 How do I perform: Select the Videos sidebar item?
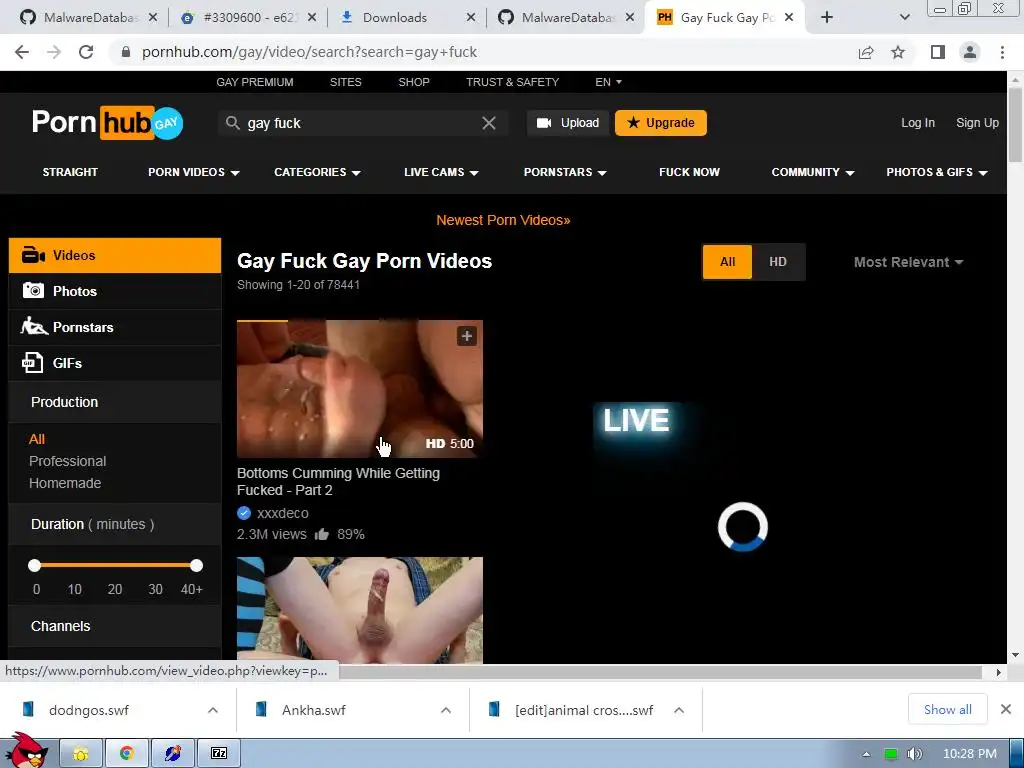tap(115, 255)
